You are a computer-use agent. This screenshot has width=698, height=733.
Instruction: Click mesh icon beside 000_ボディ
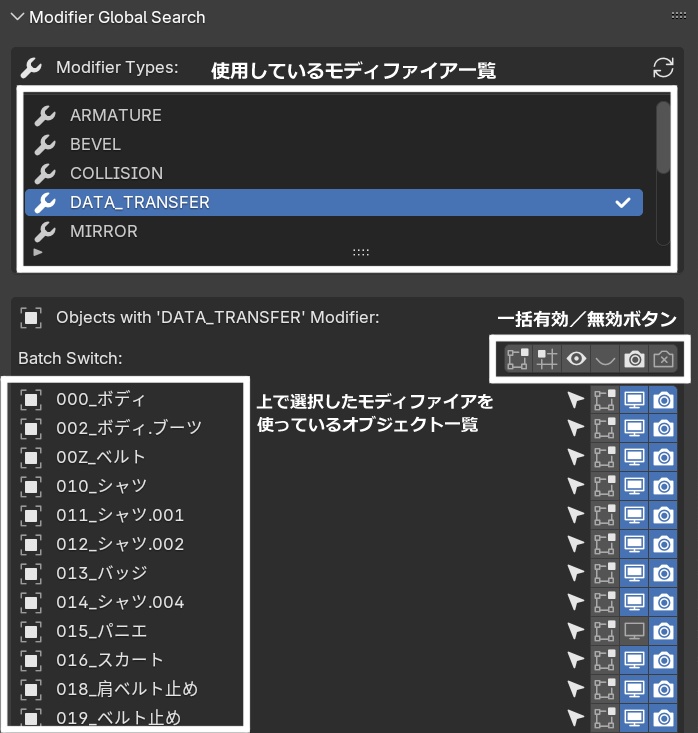coord(31,400)
